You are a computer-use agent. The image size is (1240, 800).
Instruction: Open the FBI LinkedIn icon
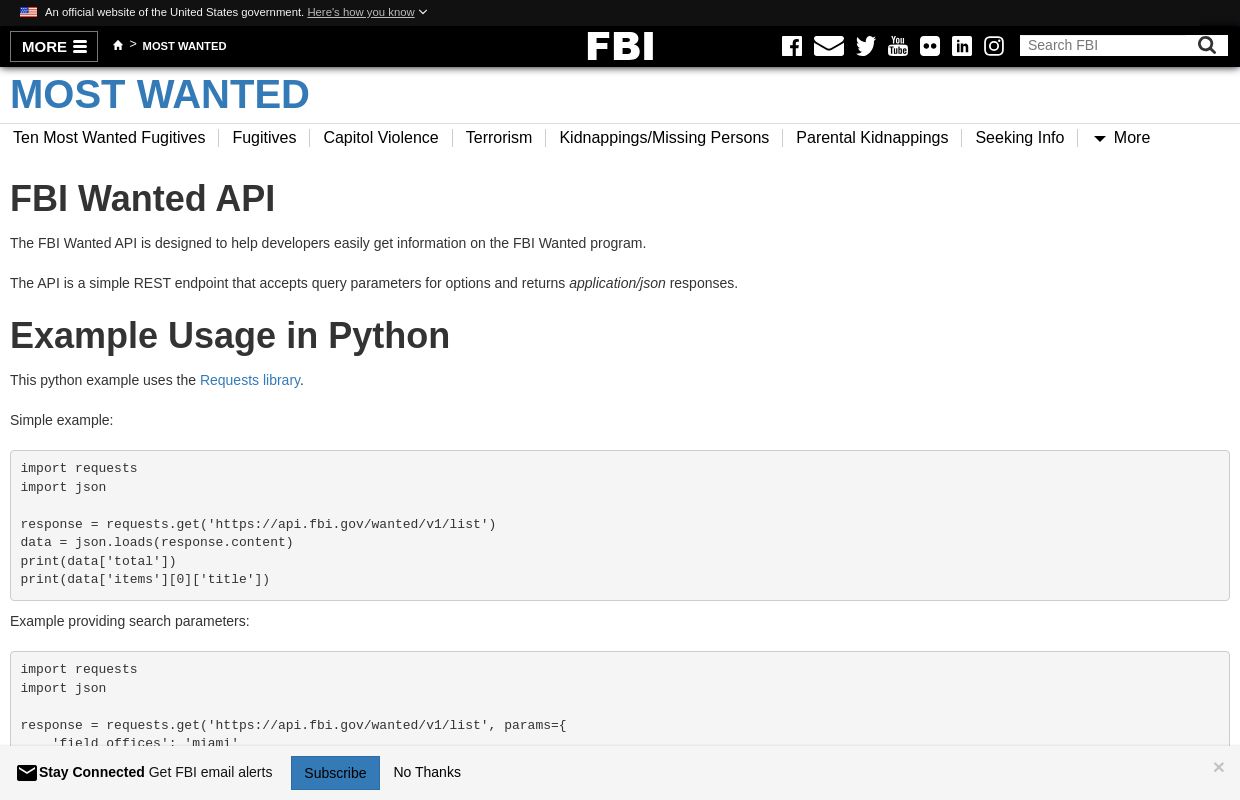coord(962,46)
